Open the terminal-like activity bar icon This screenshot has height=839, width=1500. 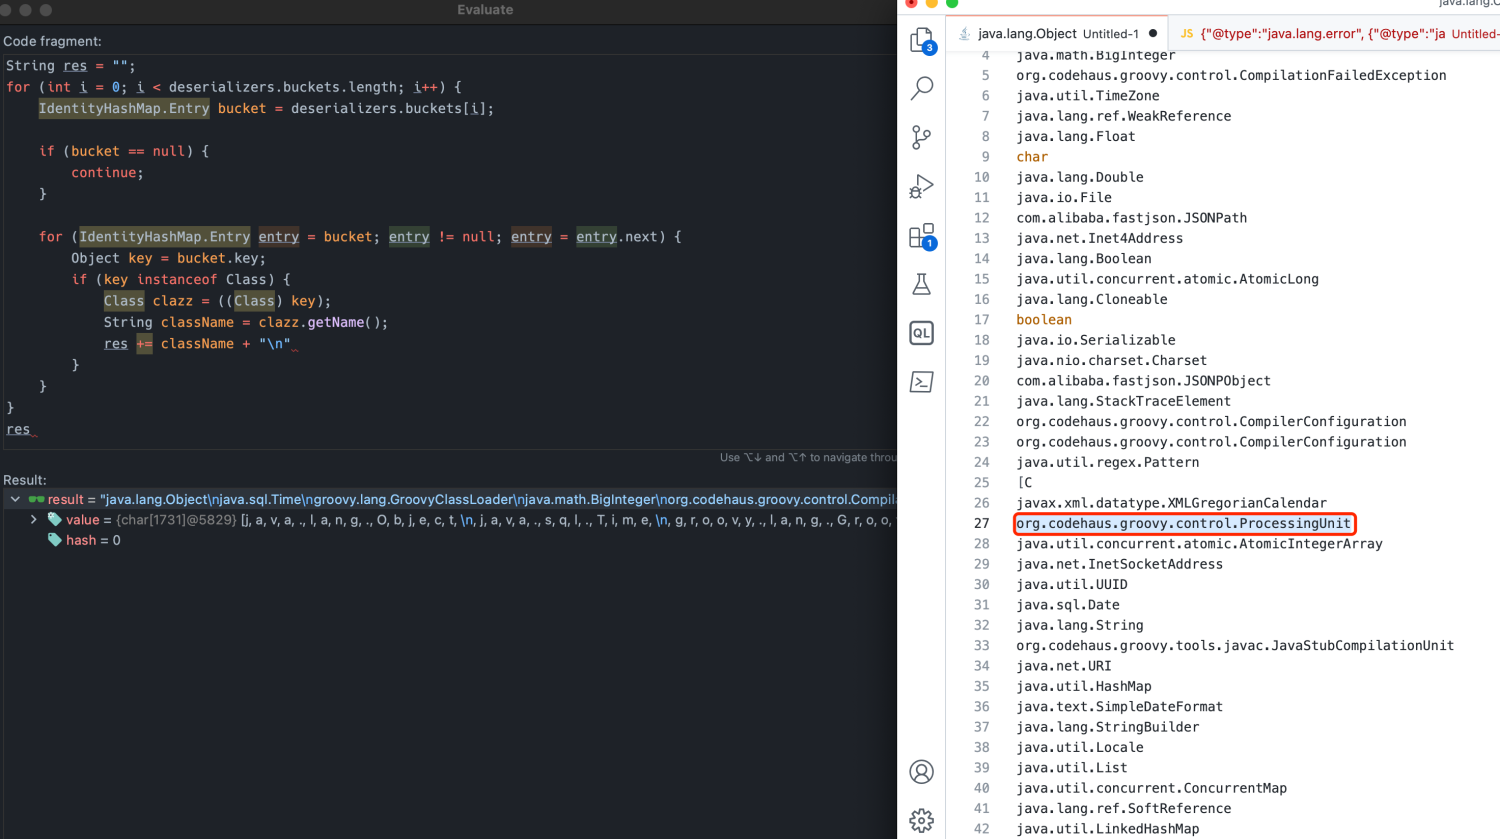[921, 382]
